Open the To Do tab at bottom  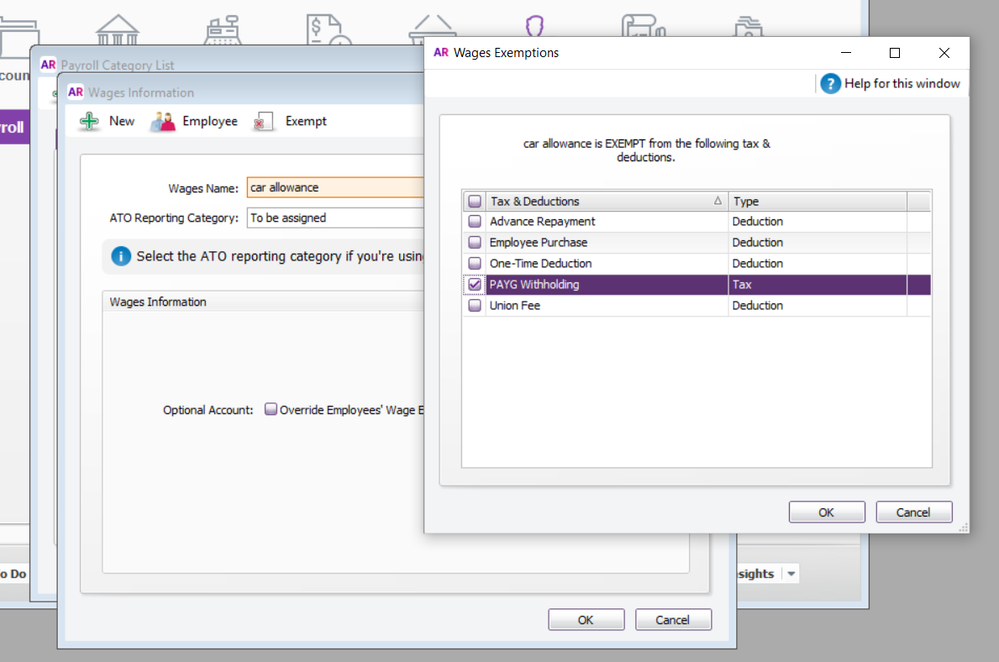pyautogui.click(x=13, y=574)
